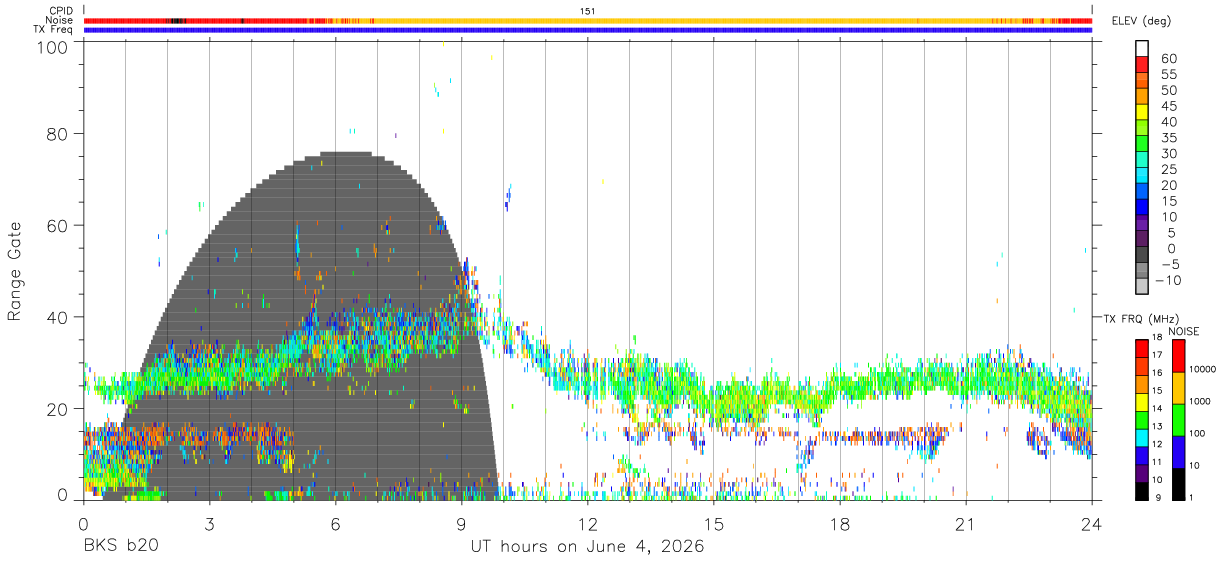The width and height of the screenshot is (1228, 567).
Task: Click the 12 tick label on UT hours axis
Action: pos(587,523)
